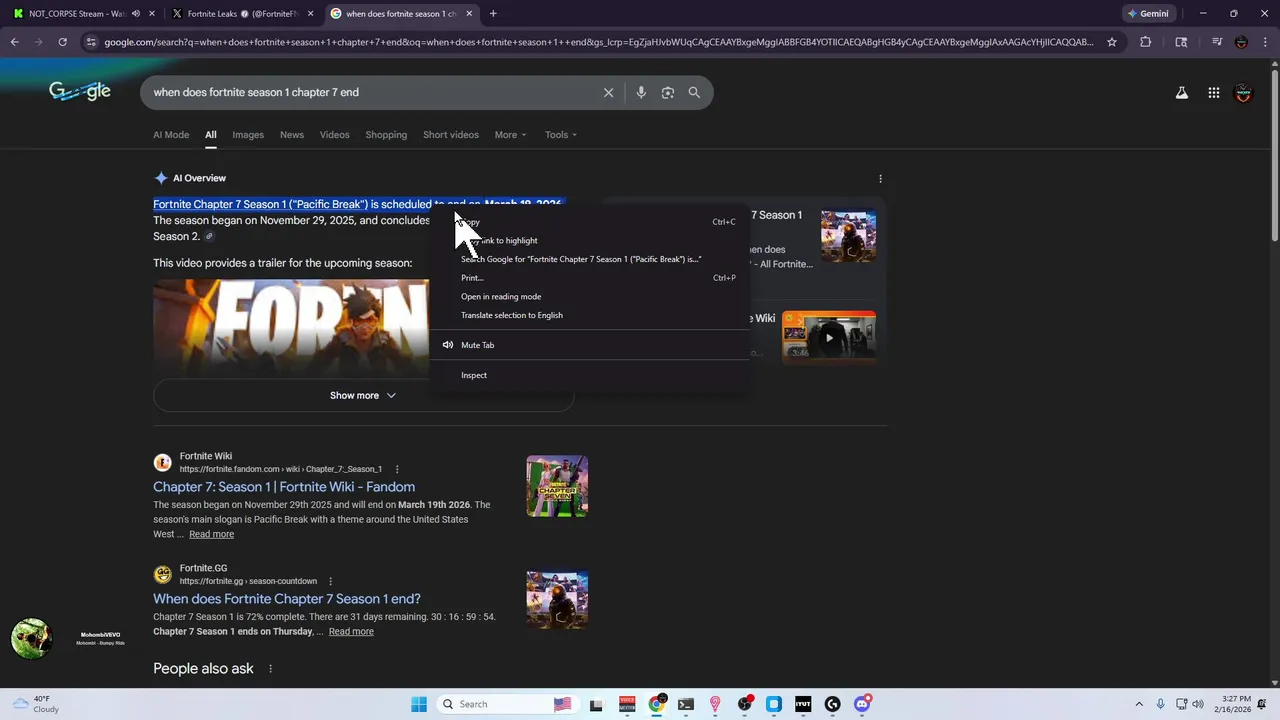Viewport: 1280px width, 720px height.
Task: Expand the More search filters dropdown
Action: (510, 135)
